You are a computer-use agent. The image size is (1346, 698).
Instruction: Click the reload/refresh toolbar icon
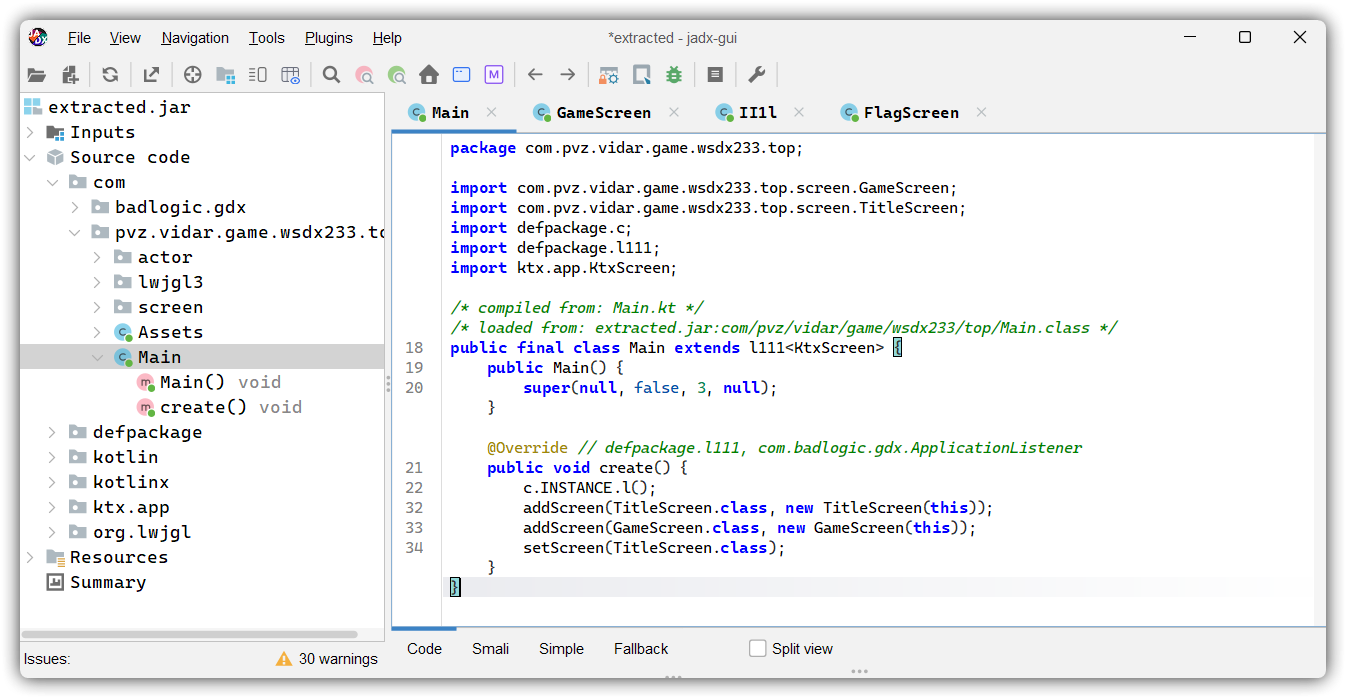tap(110, 75)
